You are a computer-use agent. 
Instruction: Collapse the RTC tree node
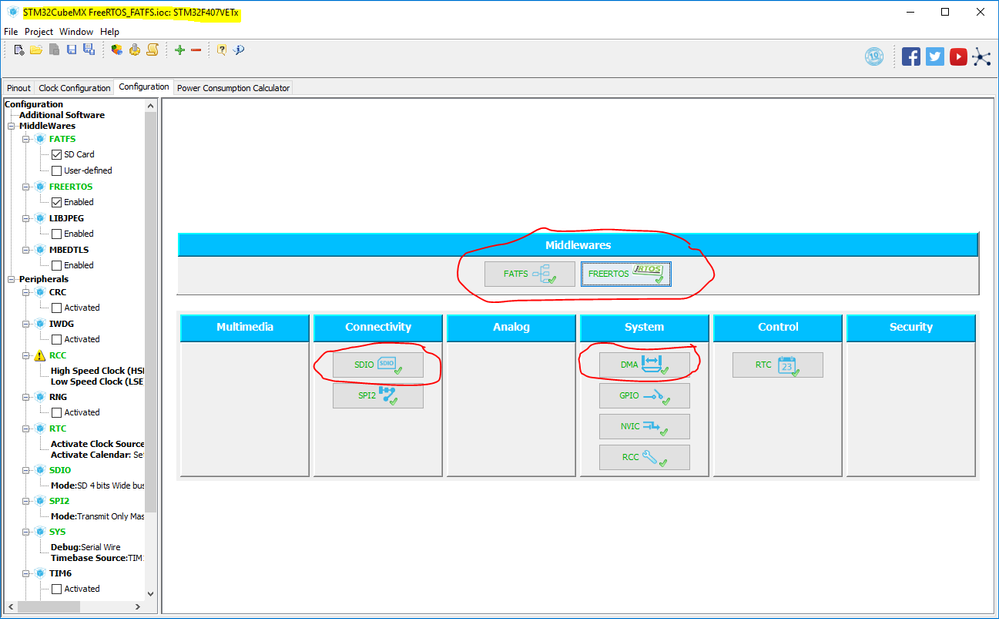26,429
